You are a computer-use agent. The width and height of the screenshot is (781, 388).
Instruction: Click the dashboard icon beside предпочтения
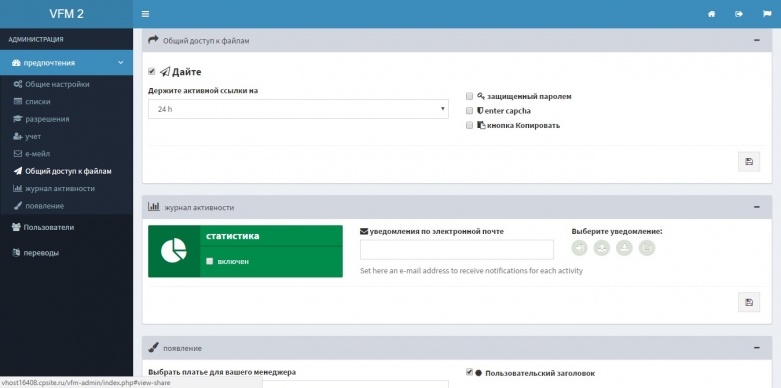(16, 63)
